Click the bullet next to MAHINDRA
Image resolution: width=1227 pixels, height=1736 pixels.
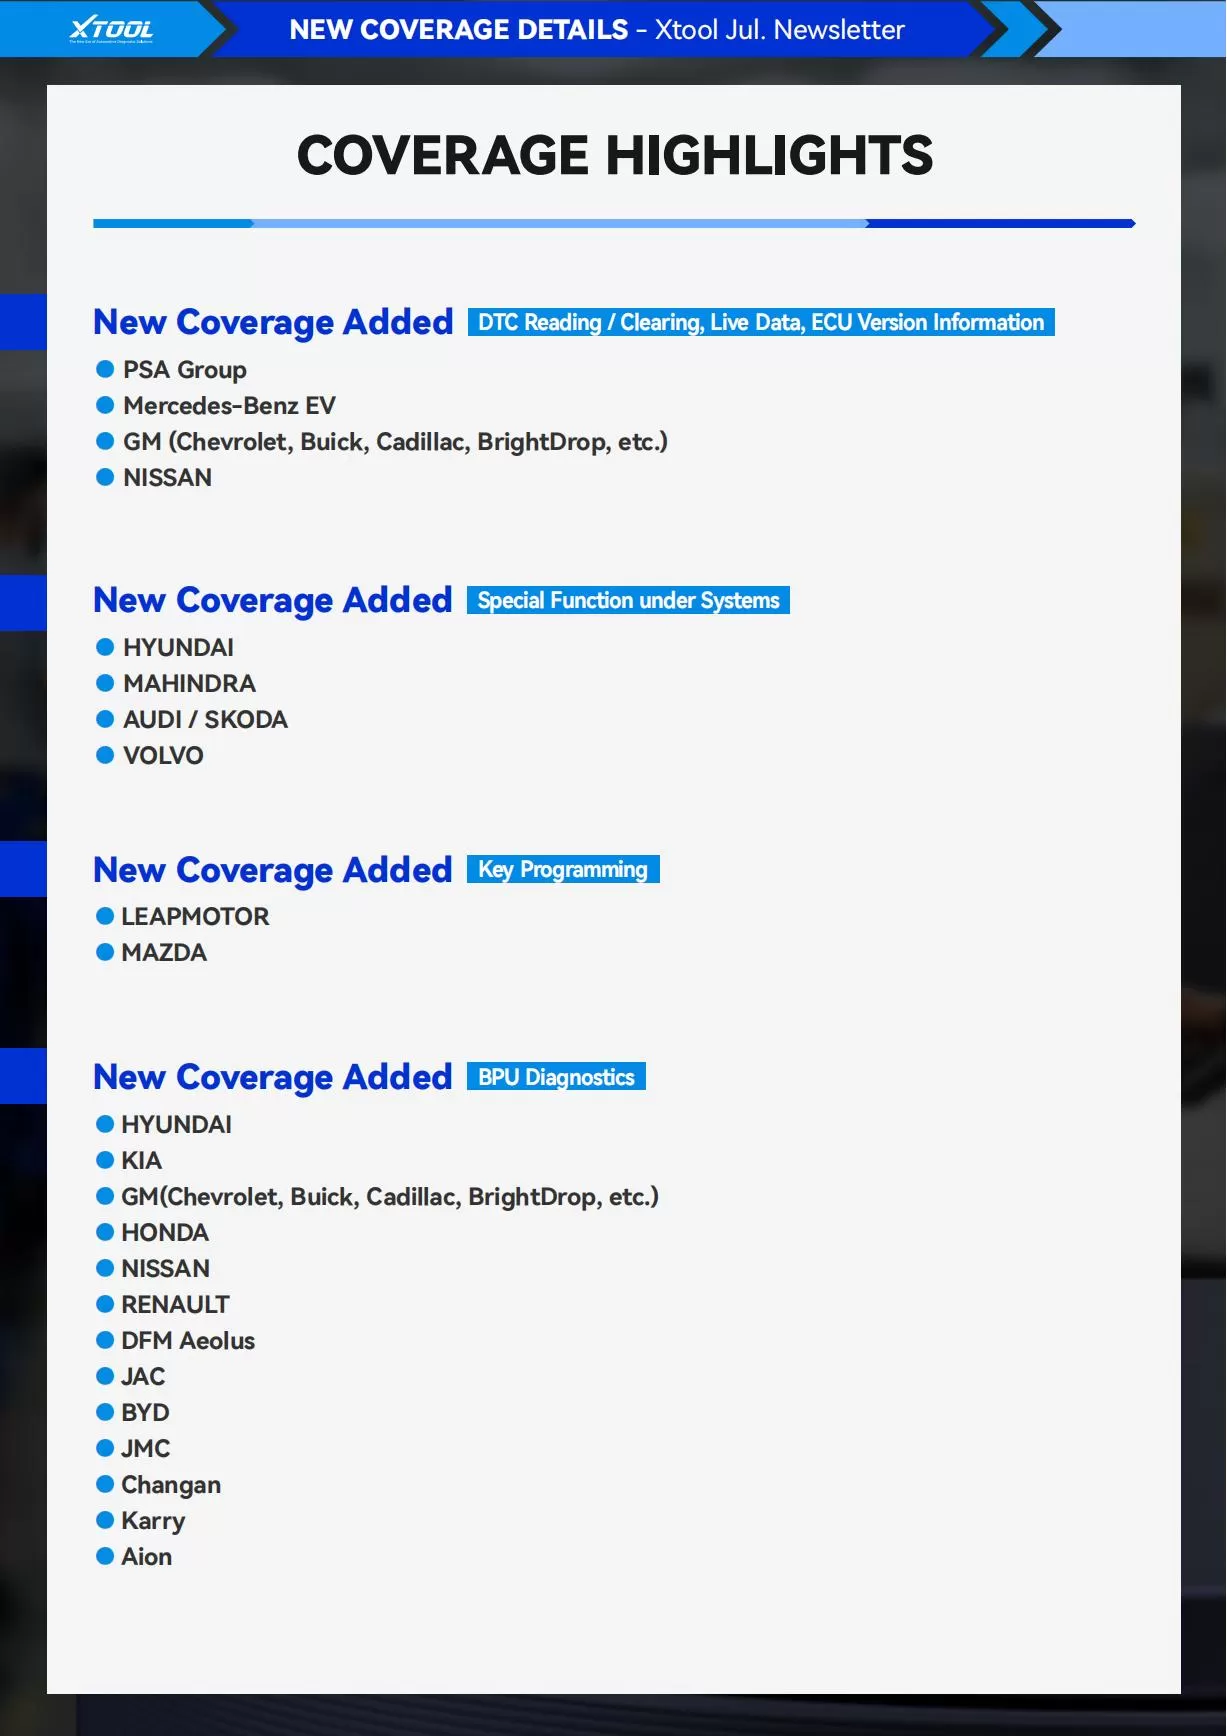coord(105,683)
